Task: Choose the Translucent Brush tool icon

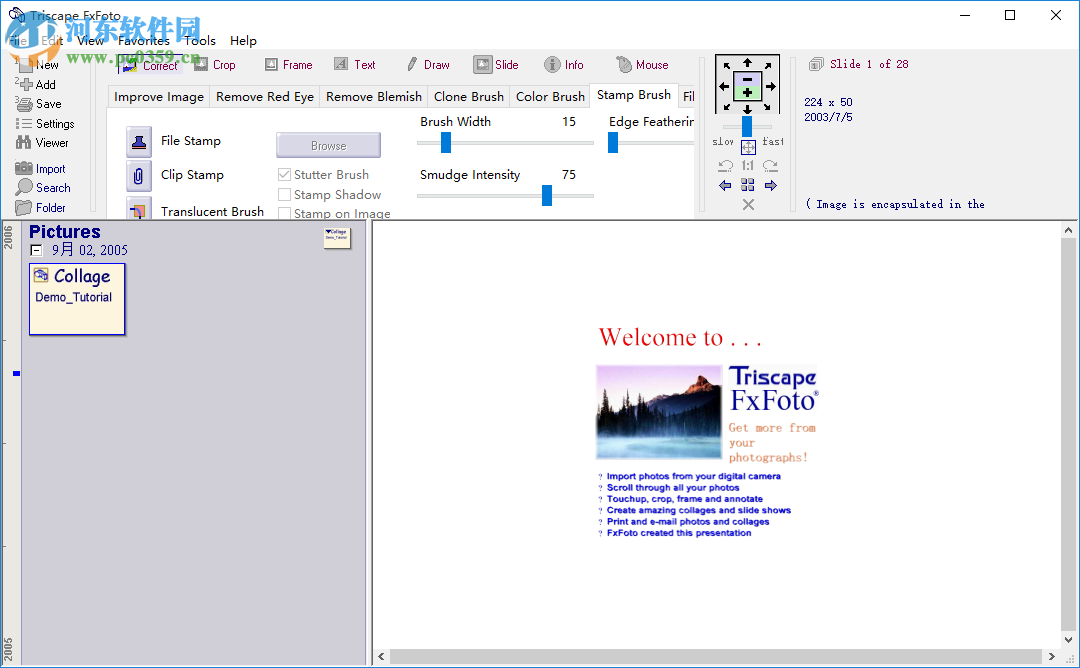Action: click(x=138, y=211)
